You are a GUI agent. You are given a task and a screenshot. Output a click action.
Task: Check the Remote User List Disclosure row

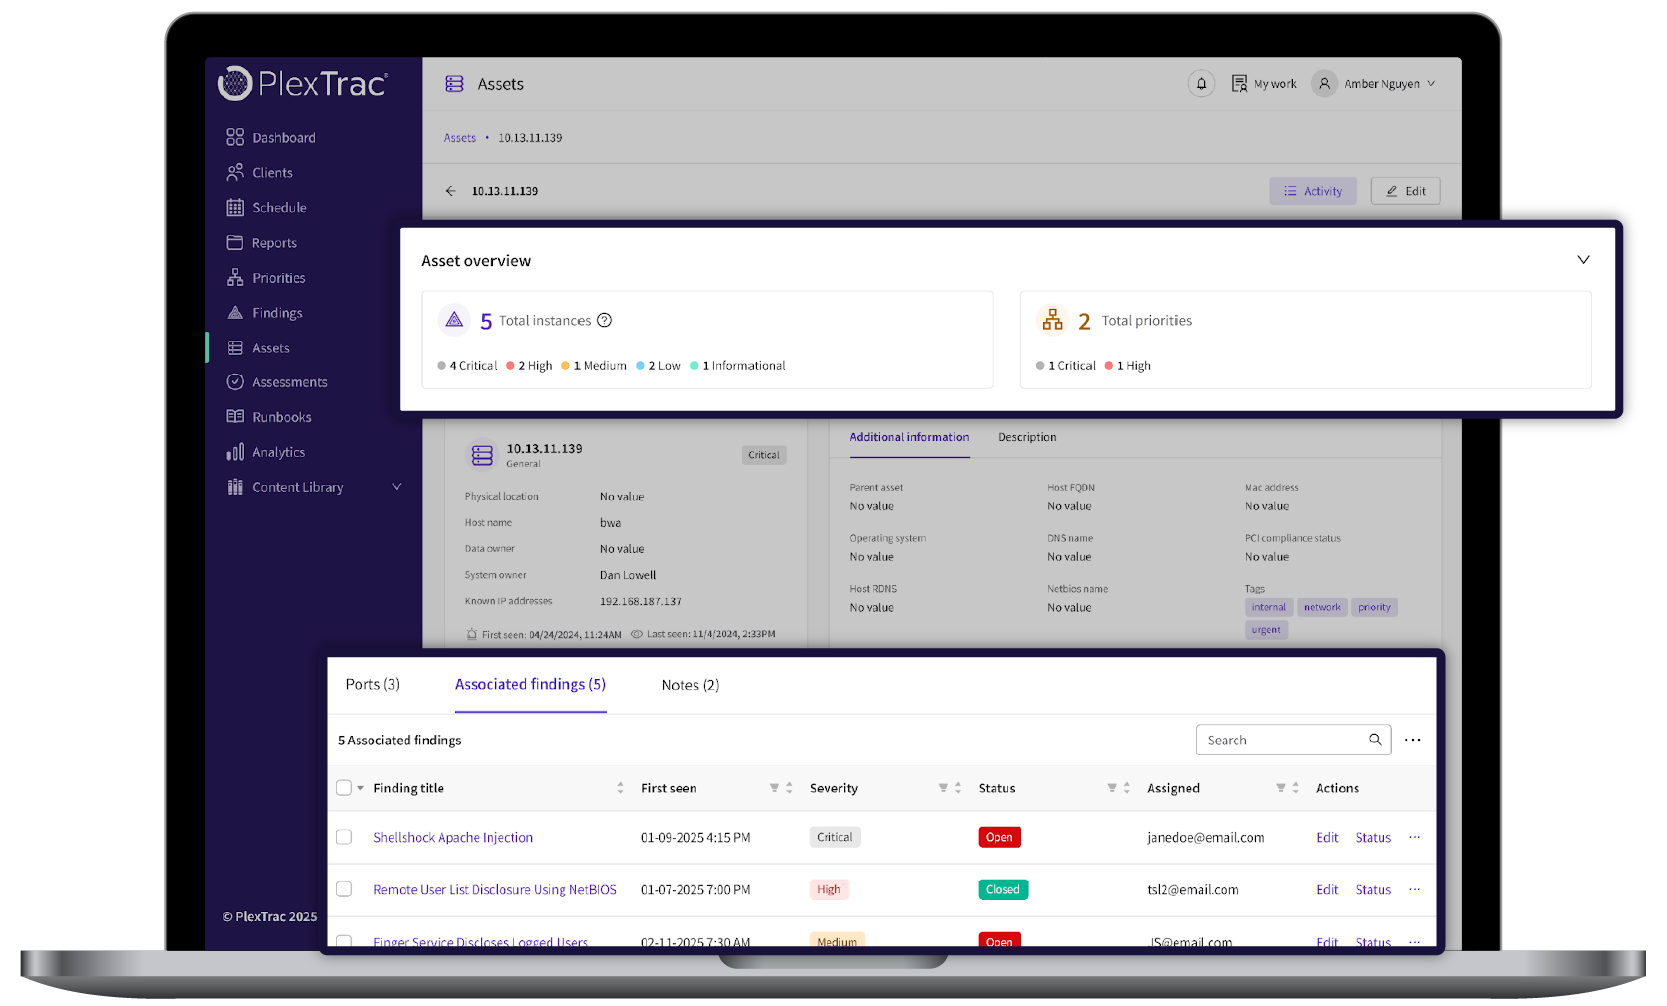click(344, 889)
